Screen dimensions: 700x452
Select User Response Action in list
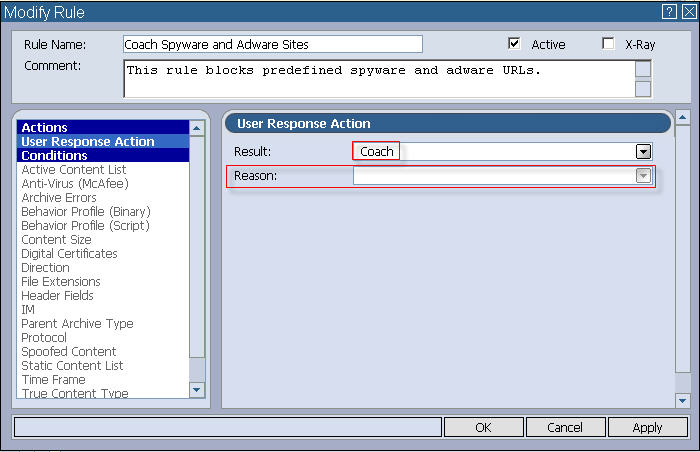pyautogui.click(x=88, y=142)
